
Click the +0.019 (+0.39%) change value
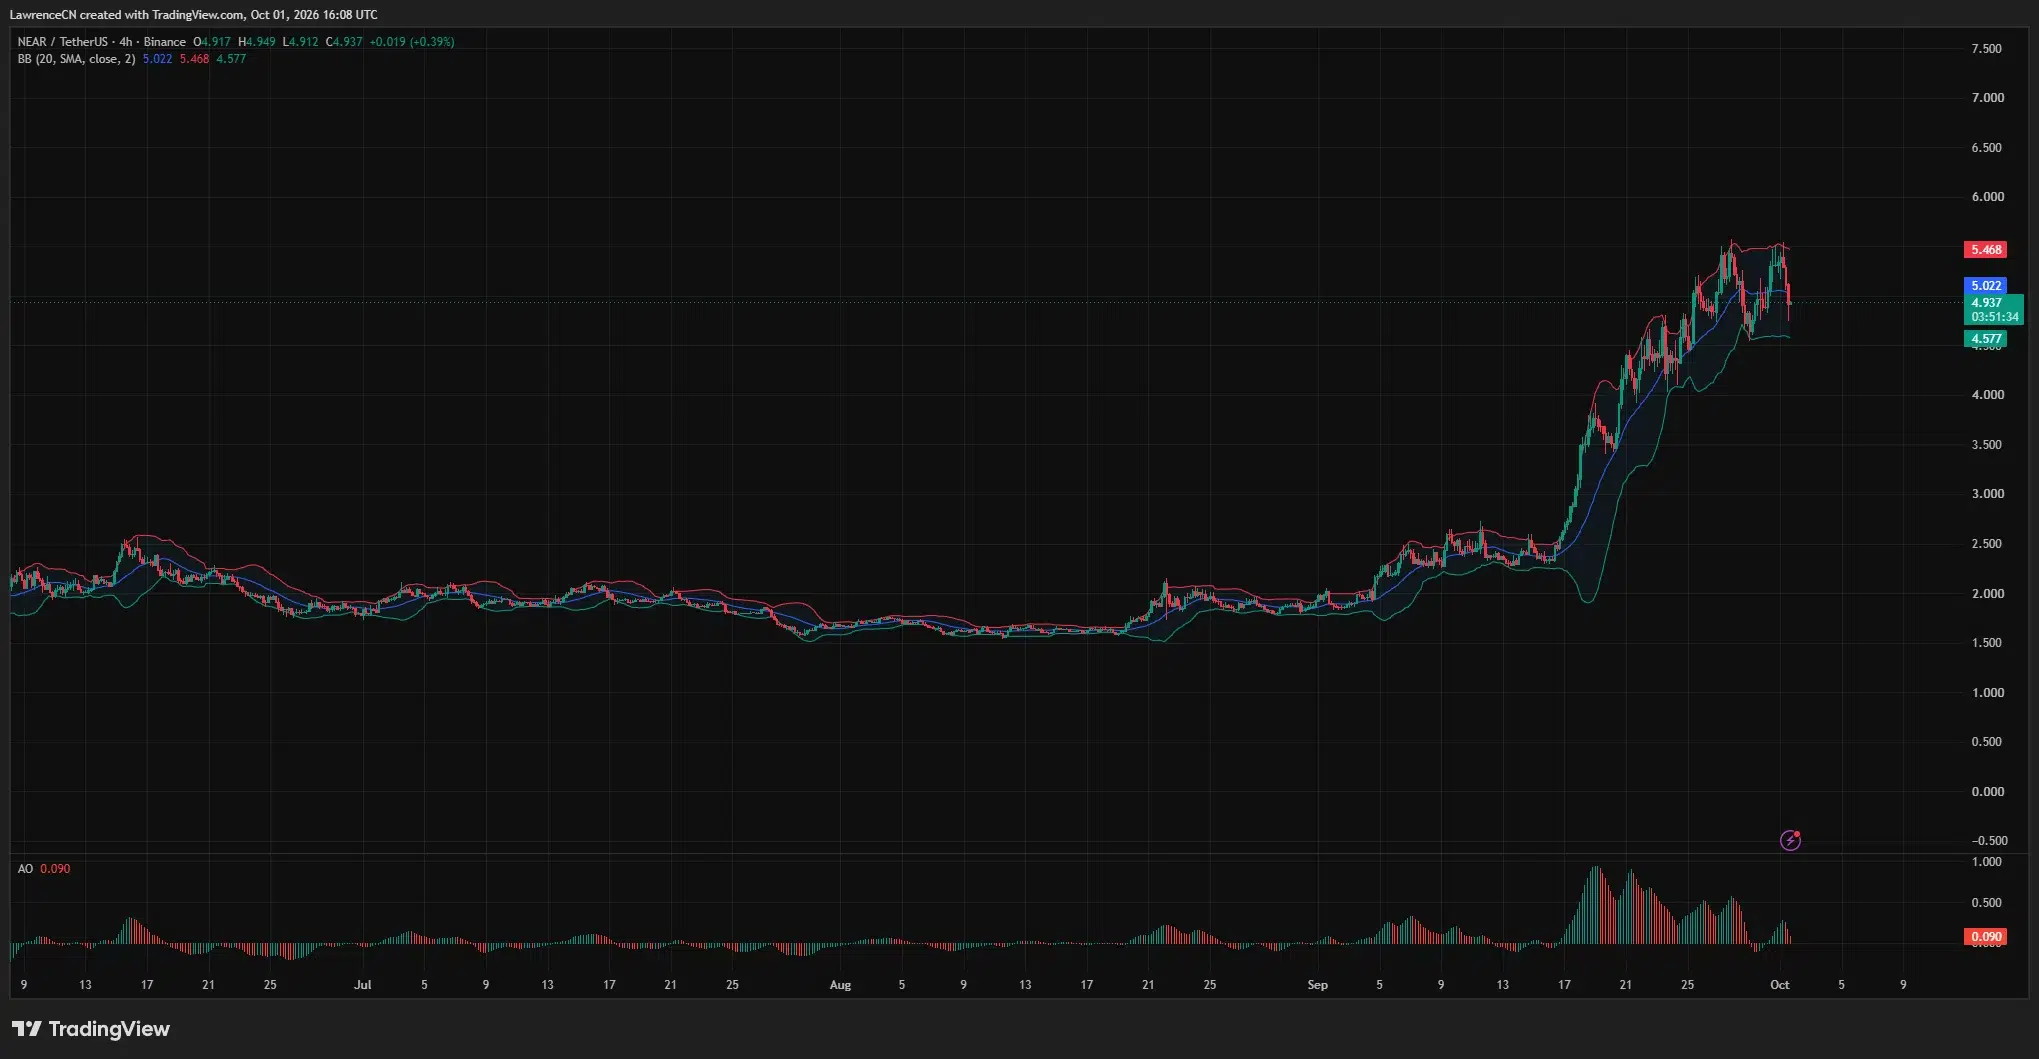tap(412, 42)
